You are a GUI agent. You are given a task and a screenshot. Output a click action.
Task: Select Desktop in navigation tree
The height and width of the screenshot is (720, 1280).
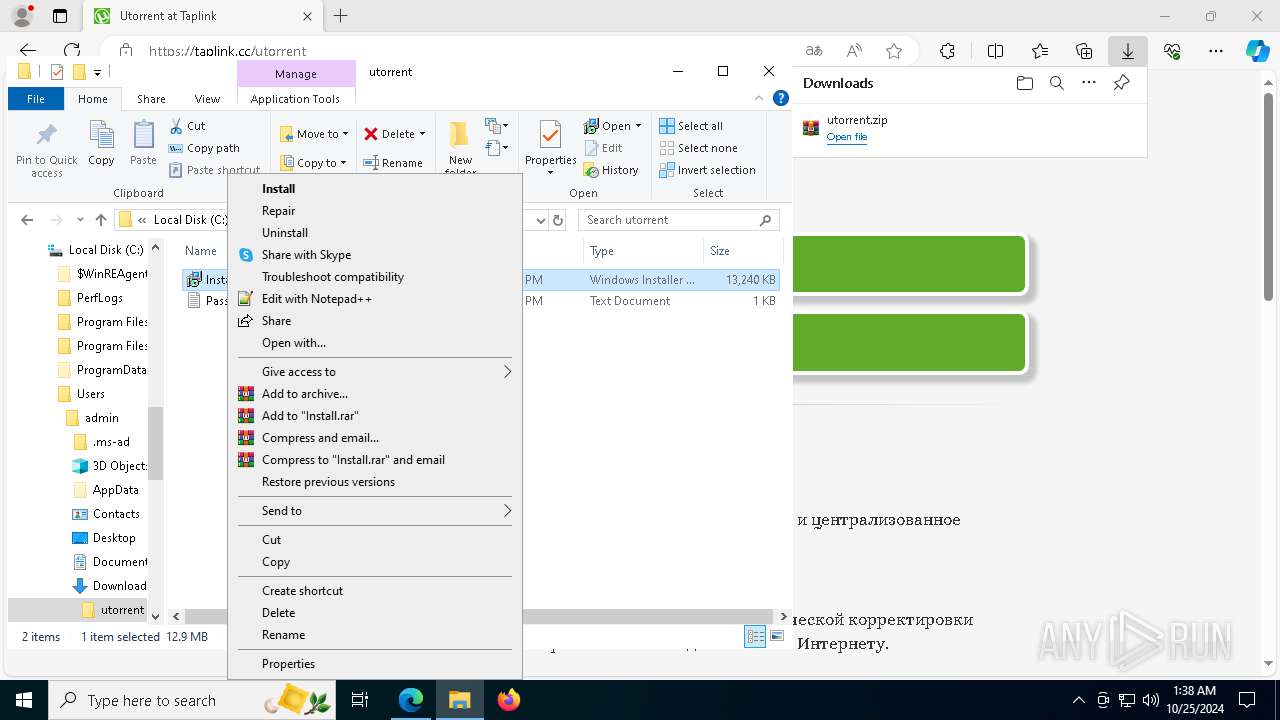(114, 538)
